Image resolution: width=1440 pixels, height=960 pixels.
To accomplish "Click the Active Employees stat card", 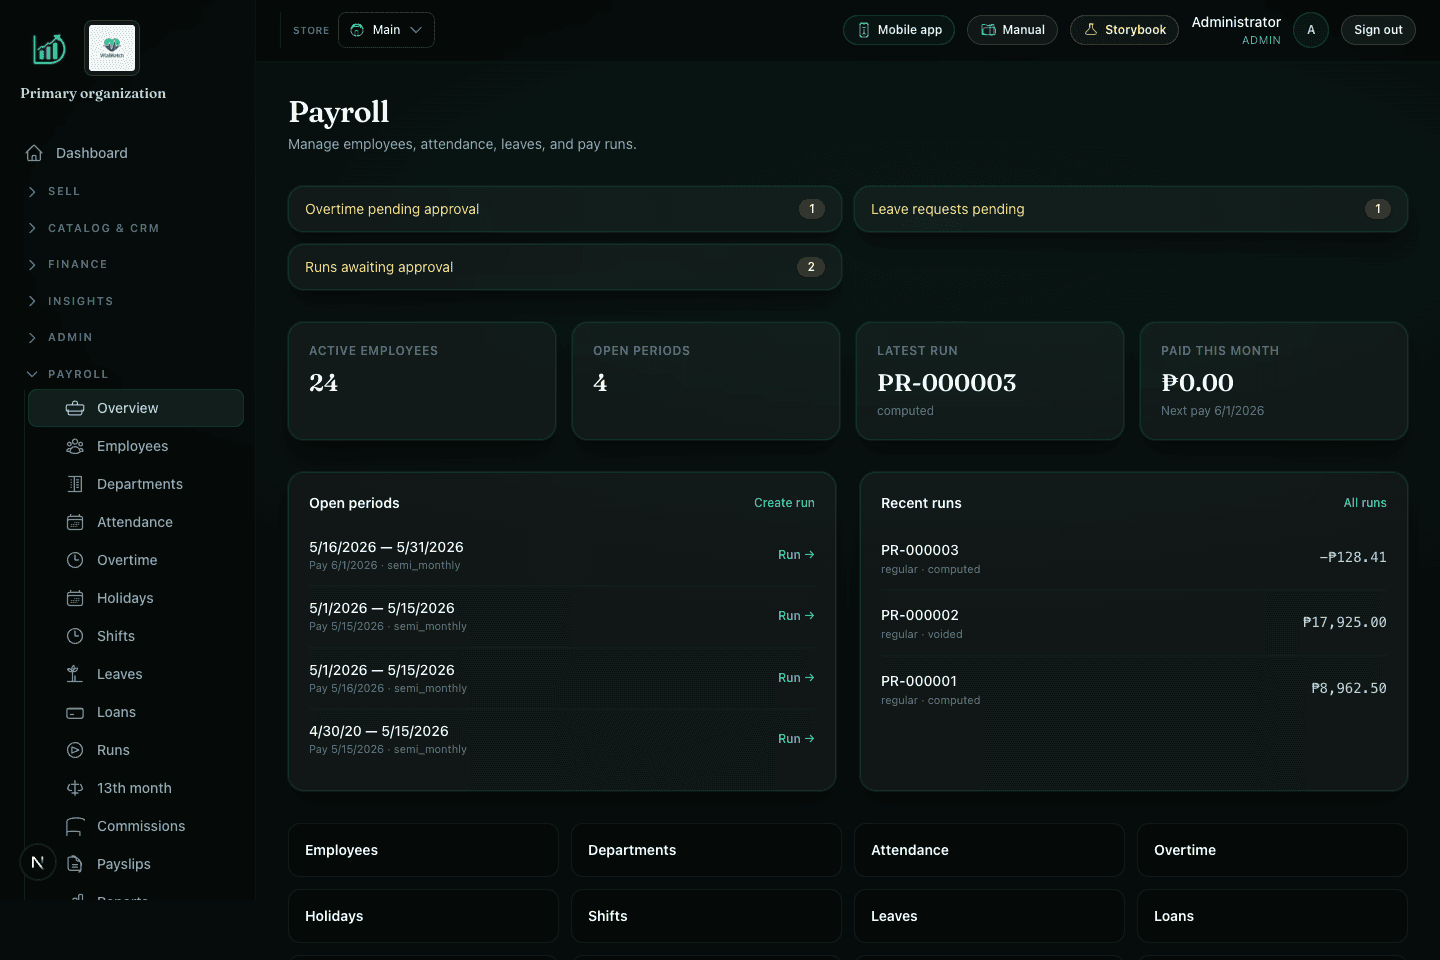I will click(x=422, y=381).
